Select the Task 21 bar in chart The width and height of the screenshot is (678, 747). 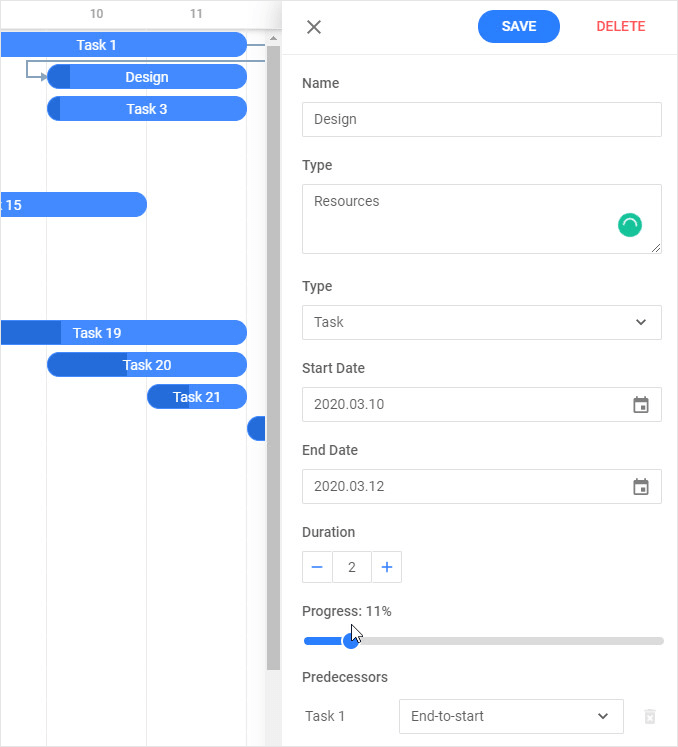pos(197,396)
